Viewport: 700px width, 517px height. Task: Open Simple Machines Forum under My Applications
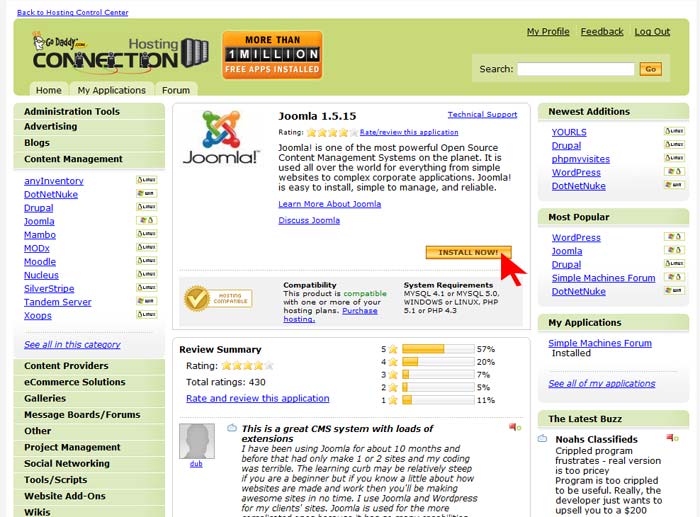(600, 343)
